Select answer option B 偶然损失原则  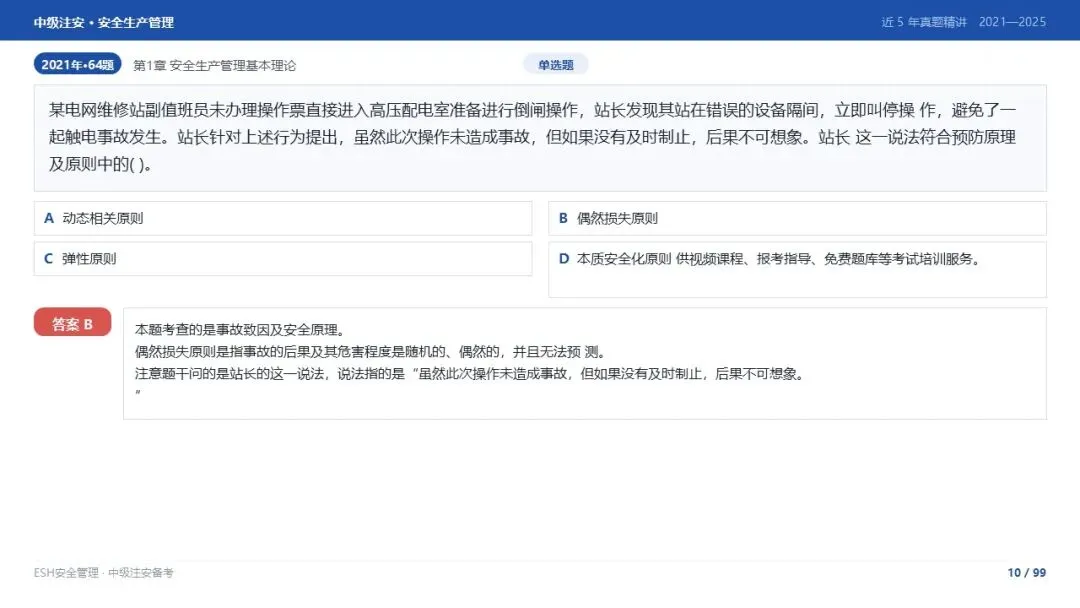coord(797,218)
